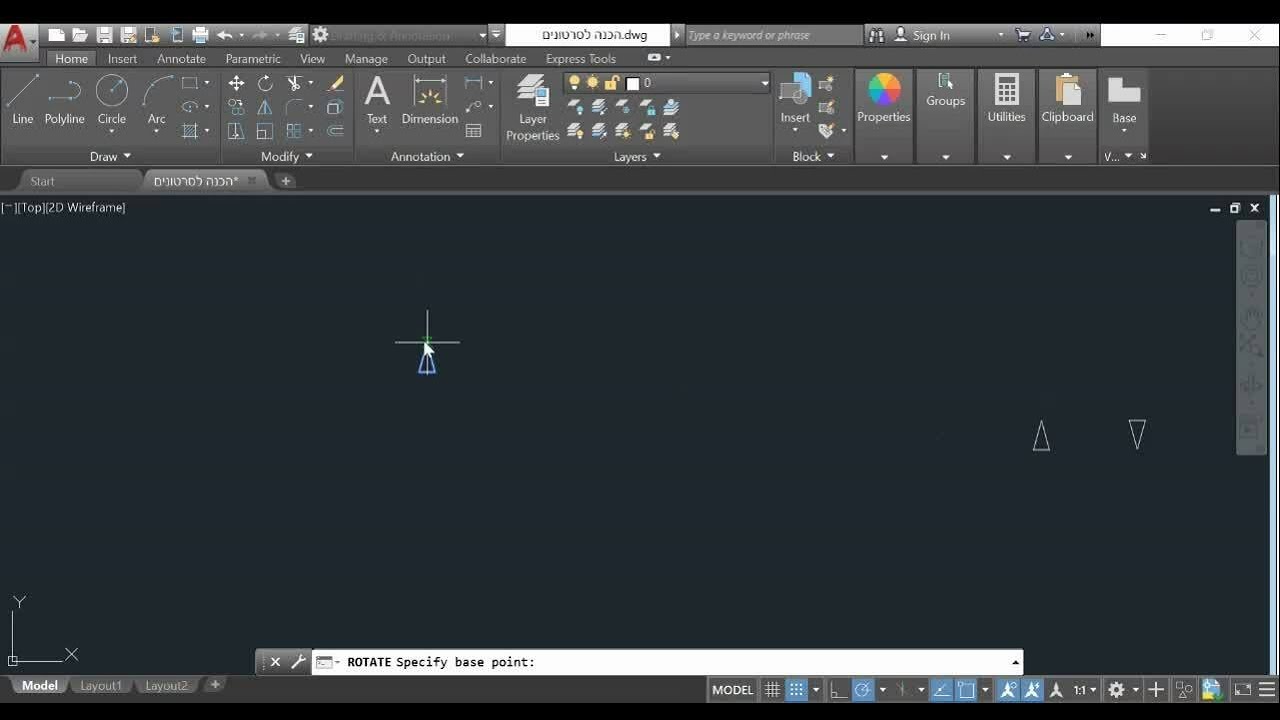Select the Scale tool
This screenshot has width=1280, height=720.
tap(265, 131)
